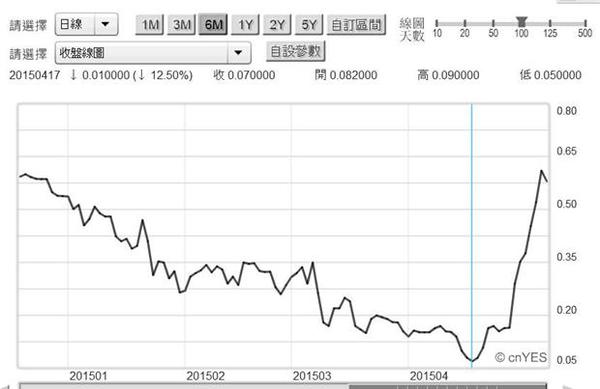Click the 0.50 y-axis label
This screenshot has width=600, height=389.
tap(566, 204)
